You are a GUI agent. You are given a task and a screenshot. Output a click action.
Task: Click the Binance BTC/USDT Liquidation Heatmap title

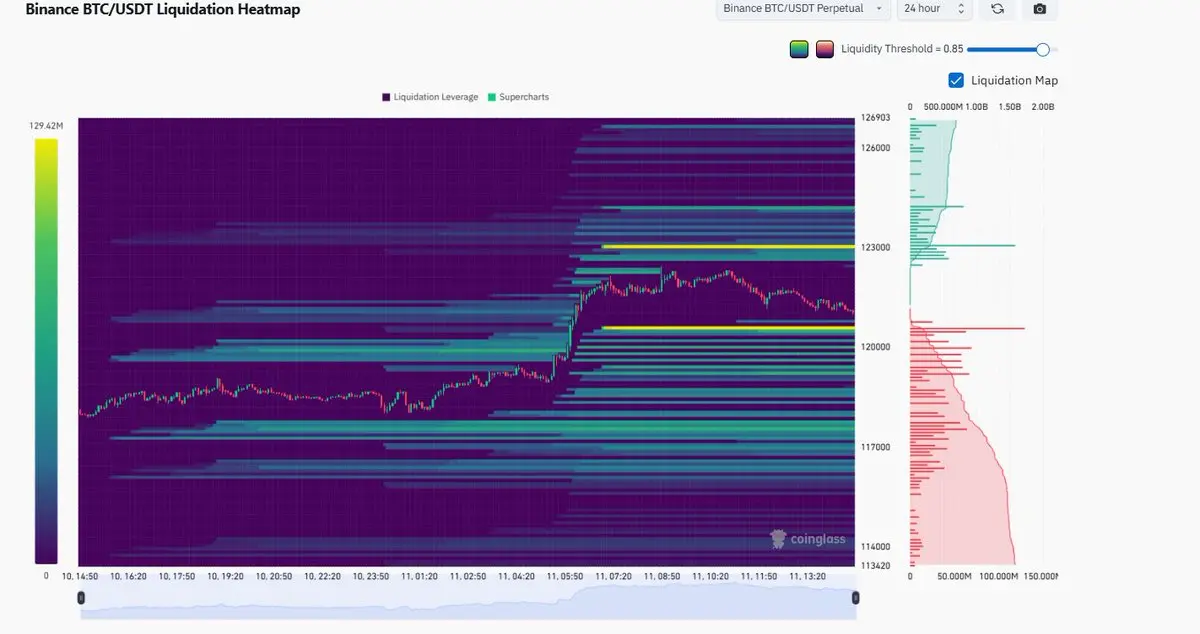pyautogui.click(x=162, y=9)
